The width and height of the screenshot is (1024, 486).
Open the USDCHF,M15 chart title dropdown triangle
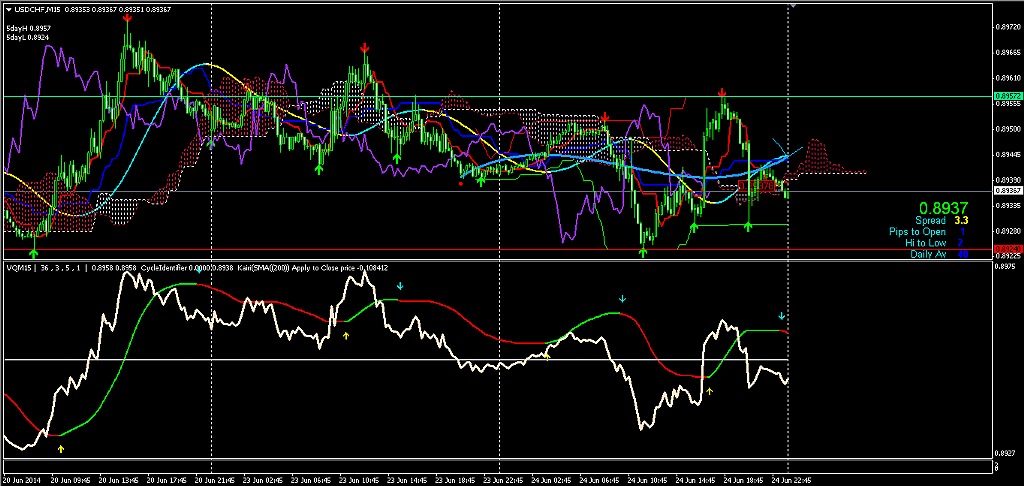[x=8, y=9]
